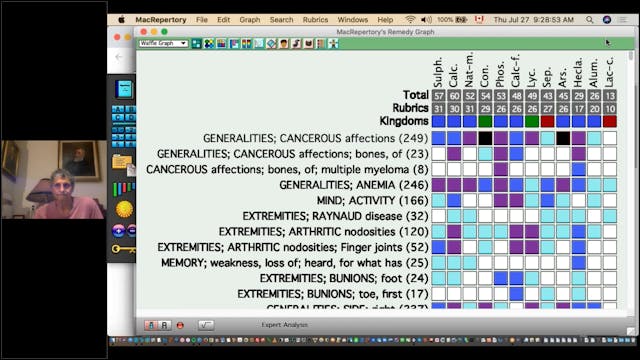The width and height of the screenshot is (640, 360).
Task: Select the waffle grid view toolbar icon
Action: click(196, 44)
